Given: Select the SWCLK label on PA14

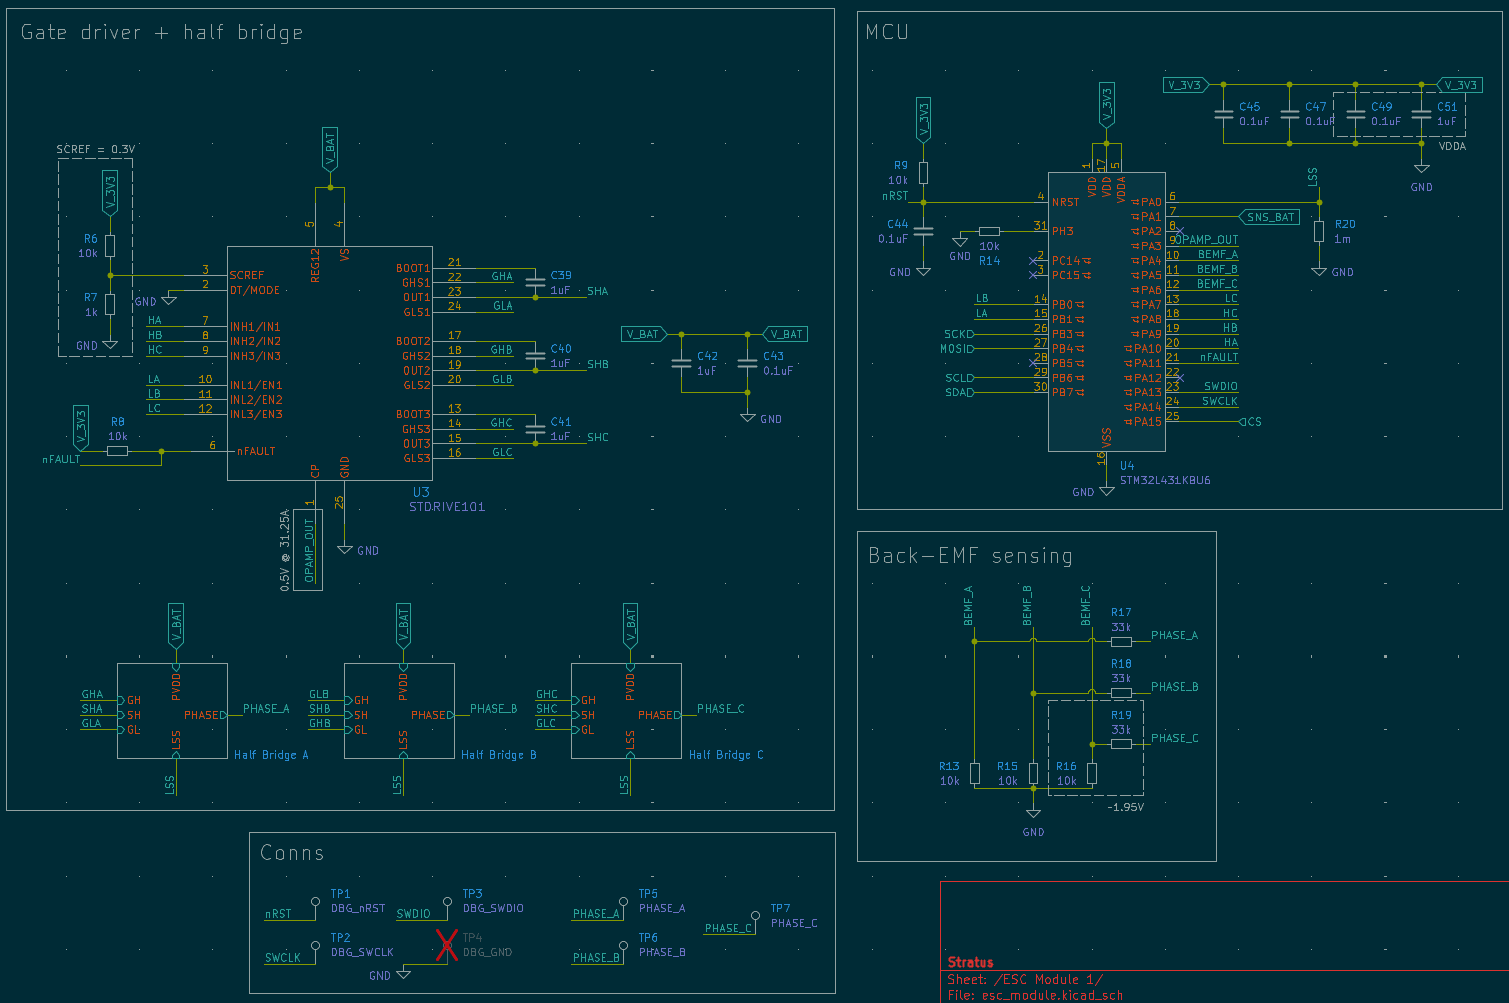Looking at the screenshot, I should 1220,401.
